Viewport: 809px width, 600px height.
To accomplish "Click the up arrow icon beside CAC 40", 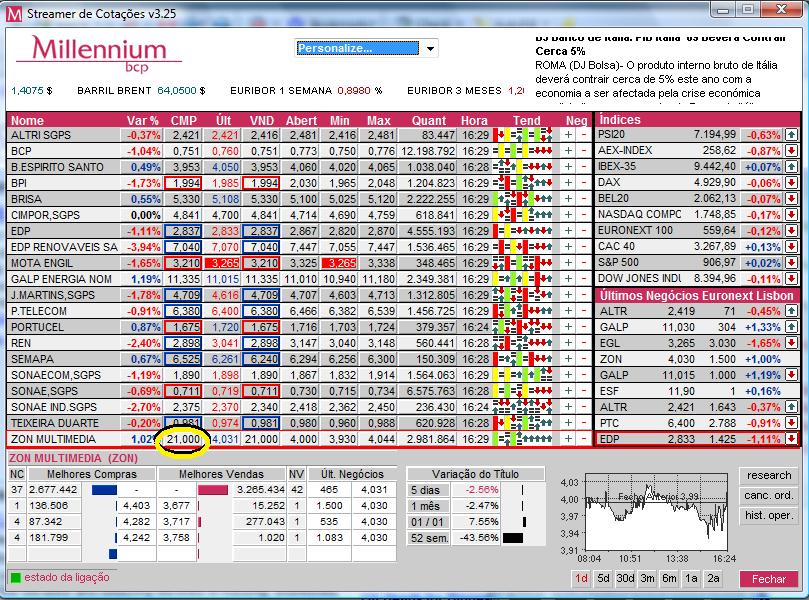I will click(x=791, y=247).
